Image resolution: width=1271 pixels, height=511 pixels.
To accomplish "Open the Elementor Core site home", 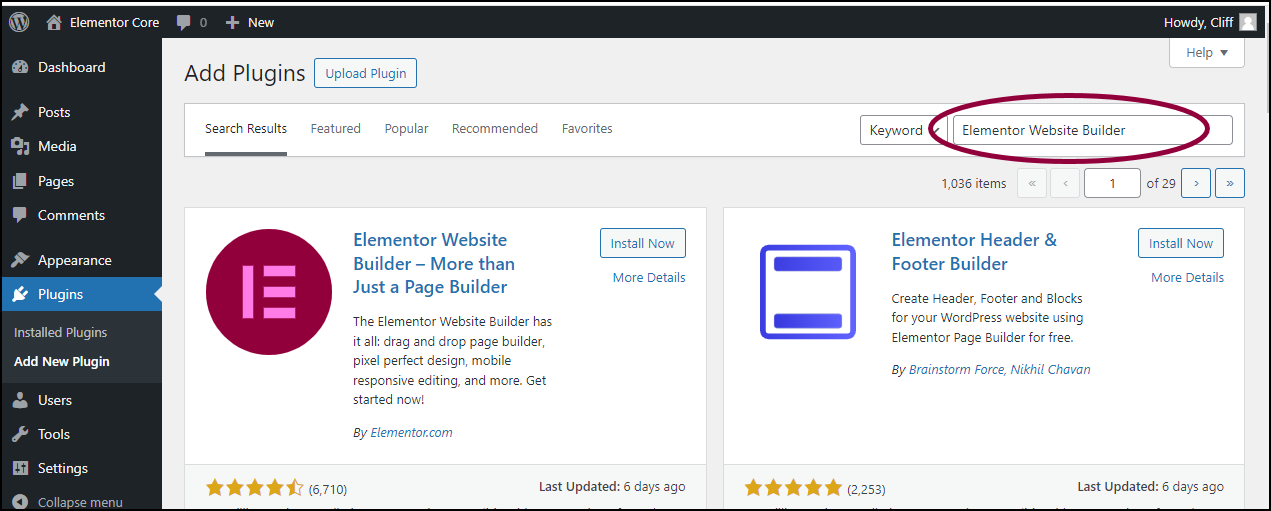I will pyautogui.click(x=103, y=22).
